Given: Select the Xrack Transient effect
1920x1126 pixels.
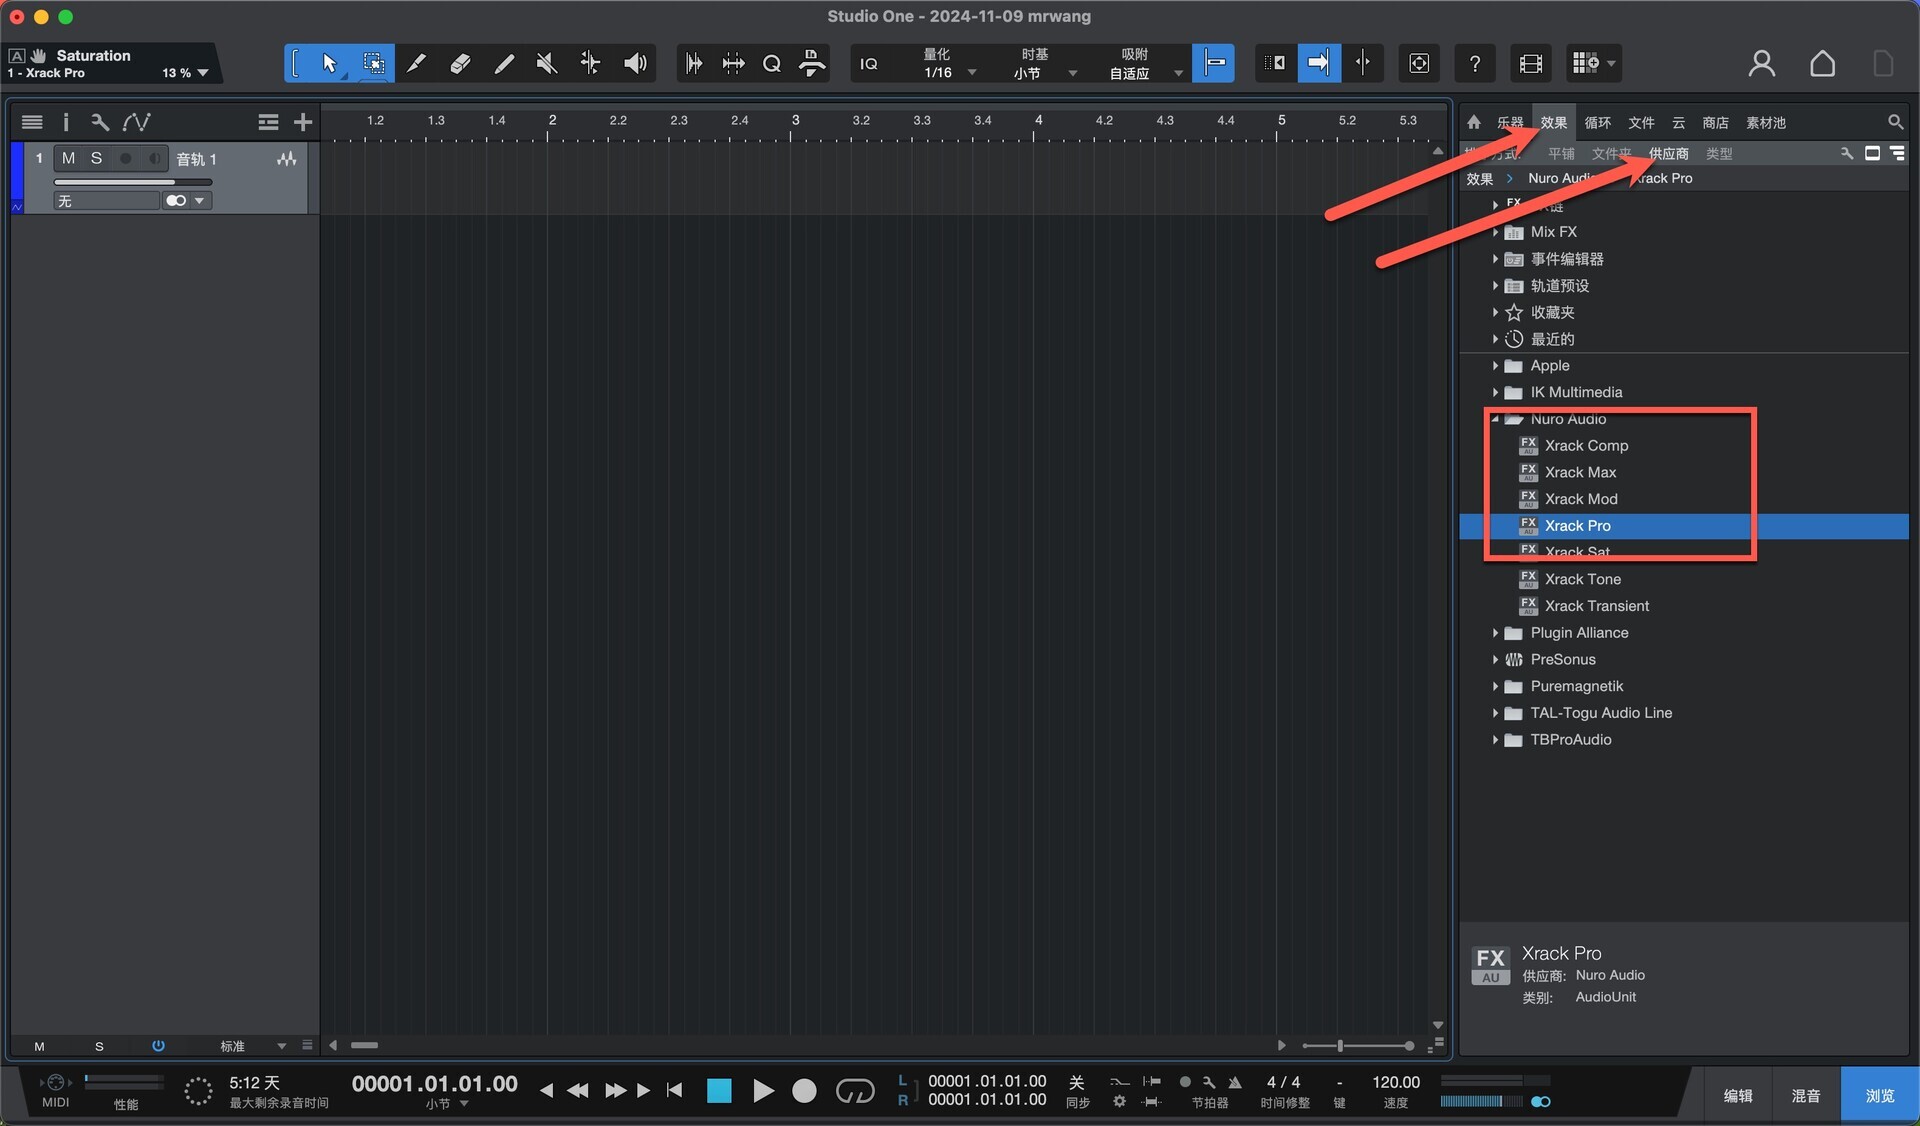Looking at the screenshot, I should [1597, 606].
